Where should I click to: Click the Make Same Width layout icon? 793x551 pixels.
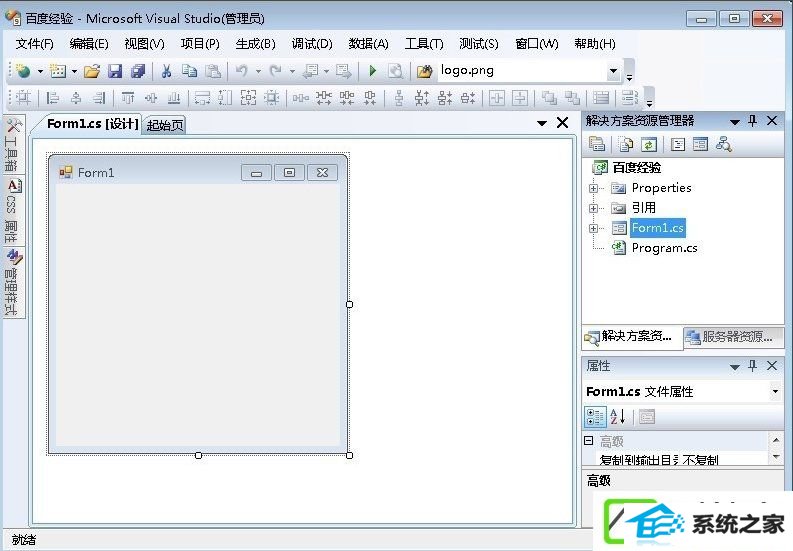[x=202, y=98]
